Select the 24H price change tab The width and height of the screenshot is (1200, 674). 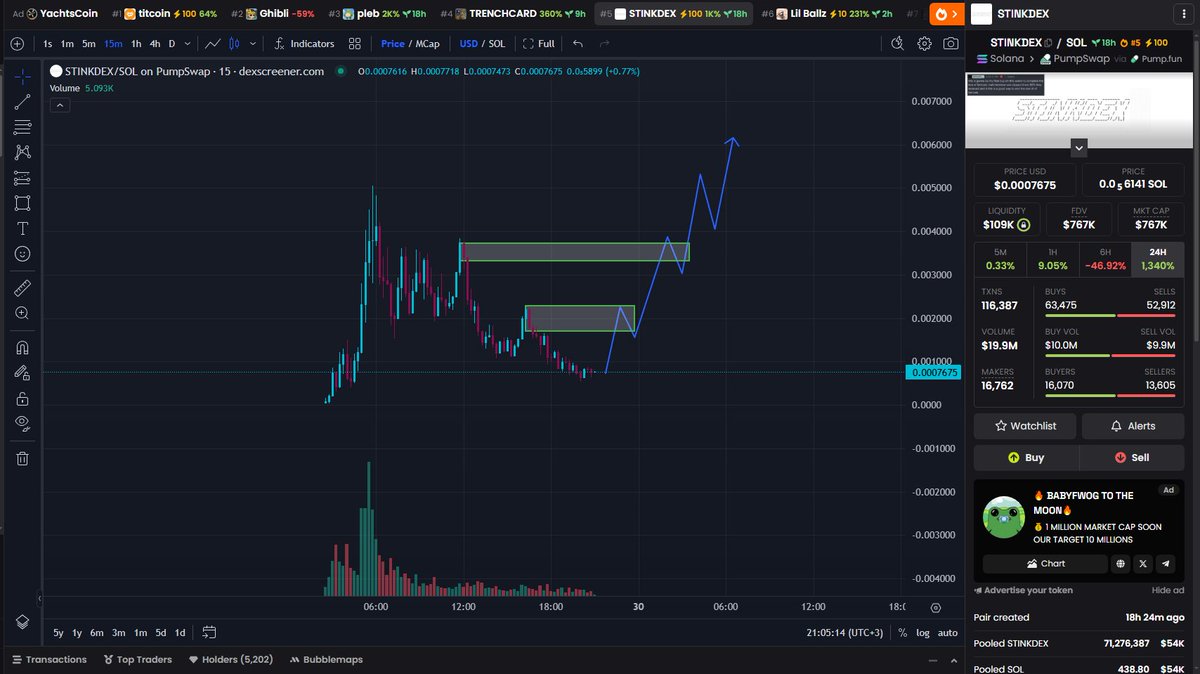click(1157, 259)
